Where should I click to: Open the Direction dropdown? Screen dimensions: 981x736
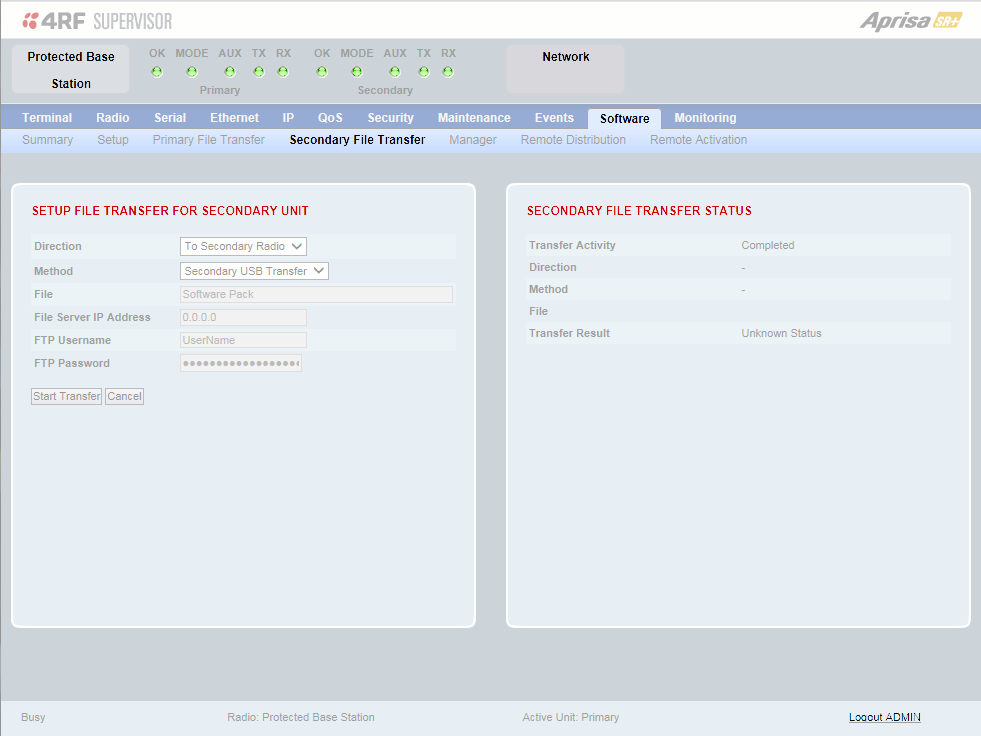pos(243,247)
